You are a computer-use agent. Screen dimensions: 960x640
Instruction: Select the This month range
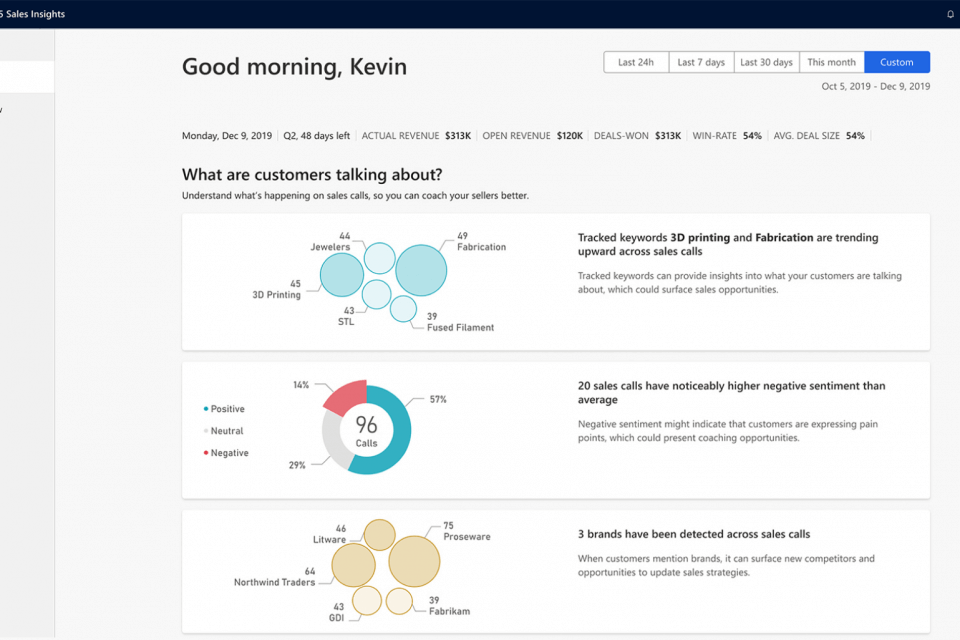pyautogui.click(x=832, y=62)
